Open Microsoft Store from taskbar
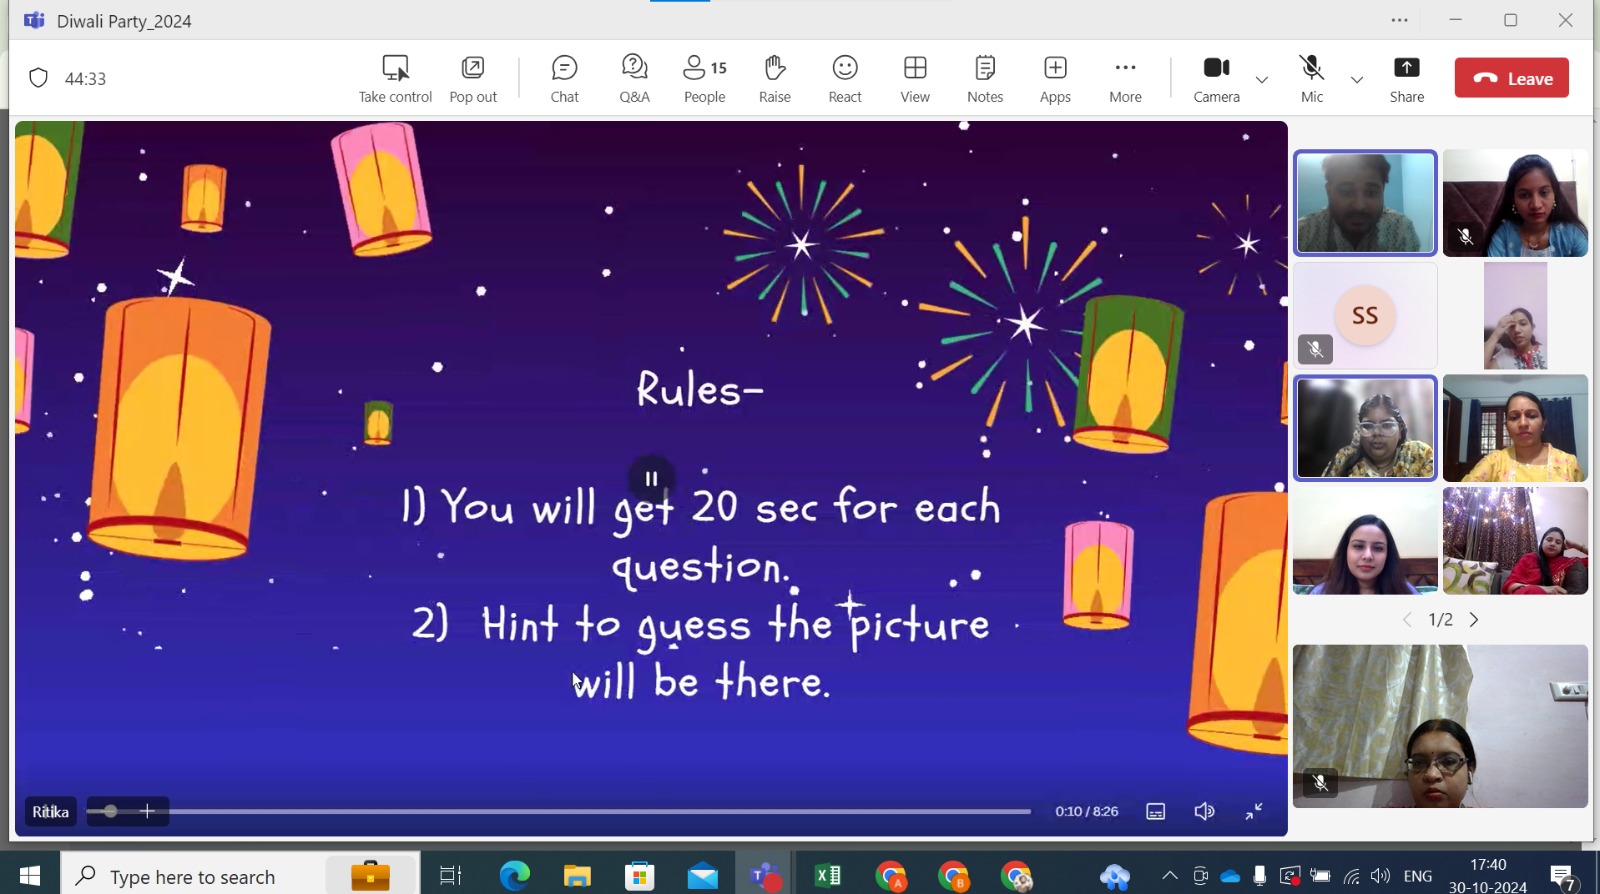This screenshot has height=894, width=1600. pos(639,876)
